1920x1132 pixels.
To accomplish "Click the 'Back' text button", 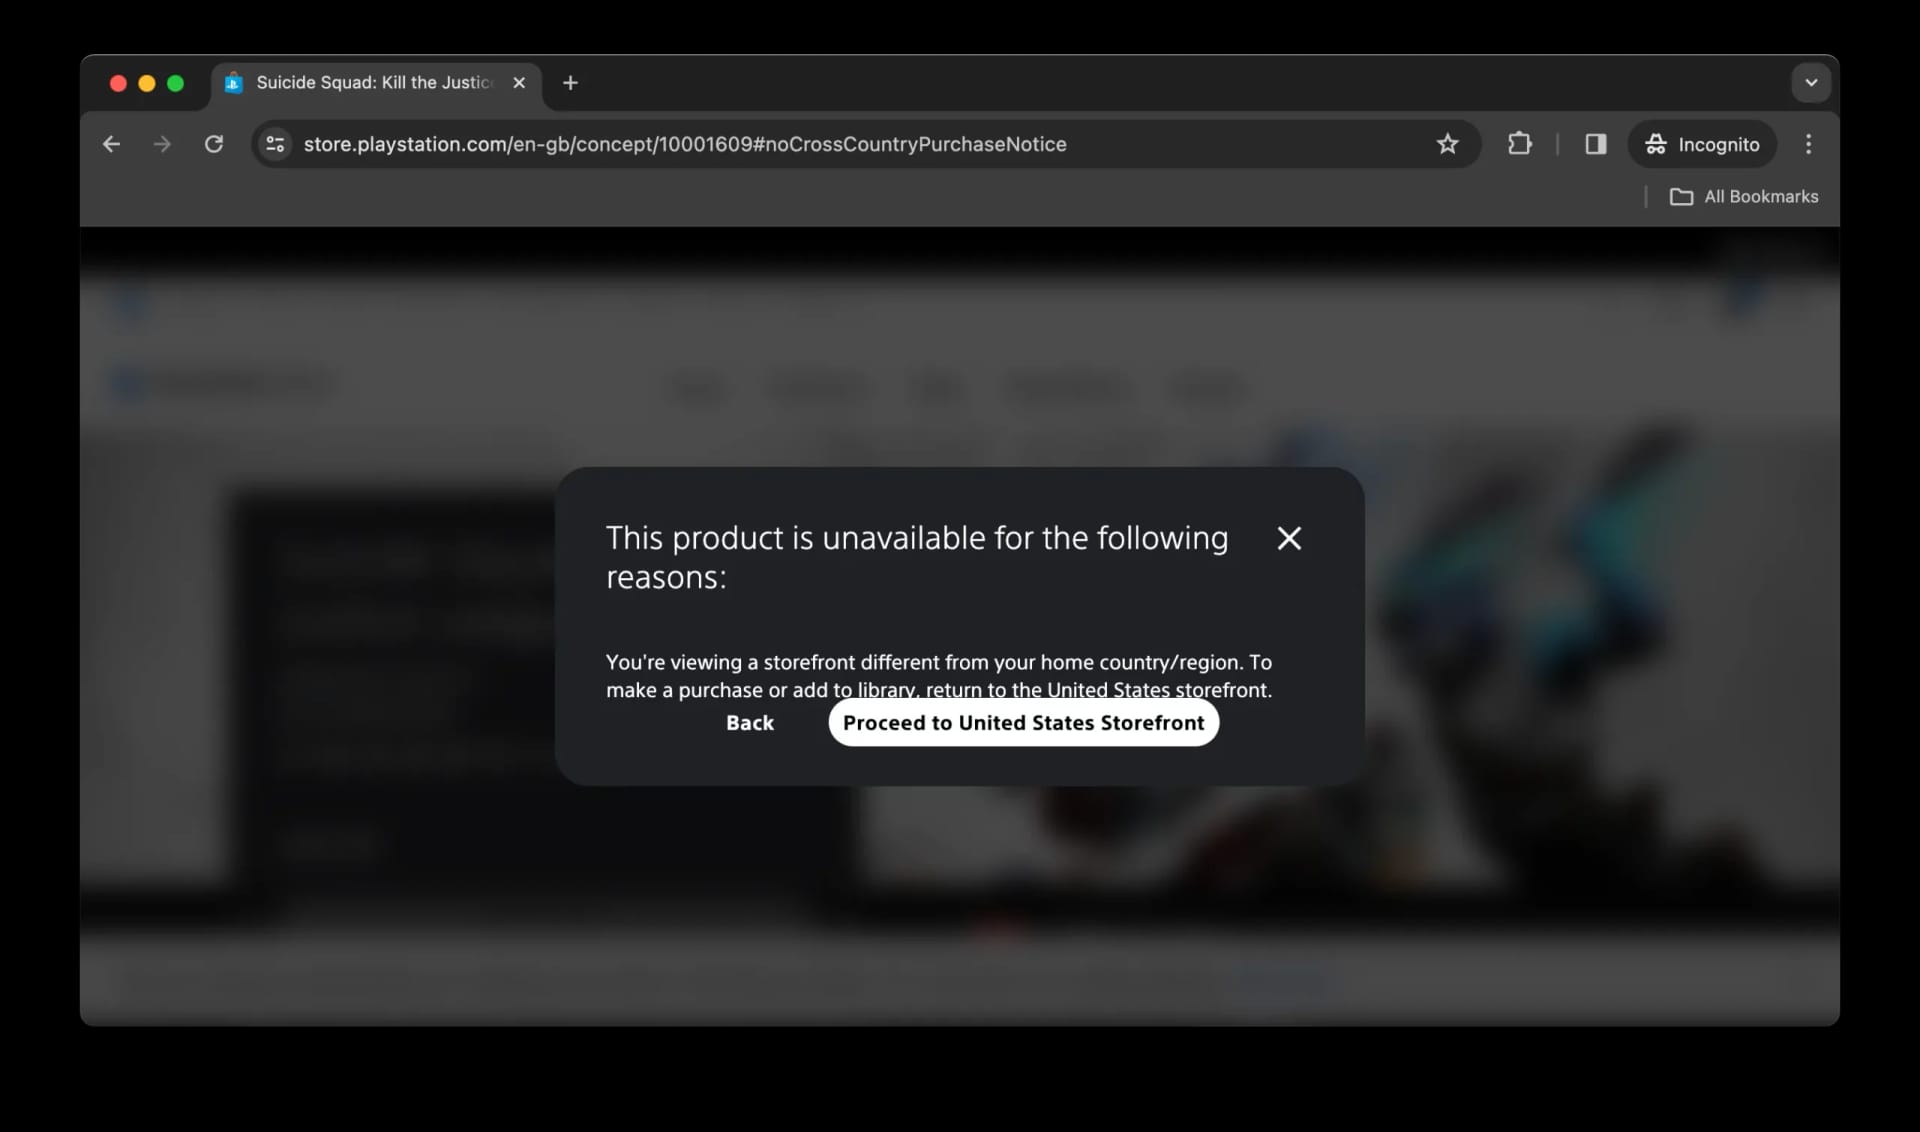I will [x=750, y=721].
